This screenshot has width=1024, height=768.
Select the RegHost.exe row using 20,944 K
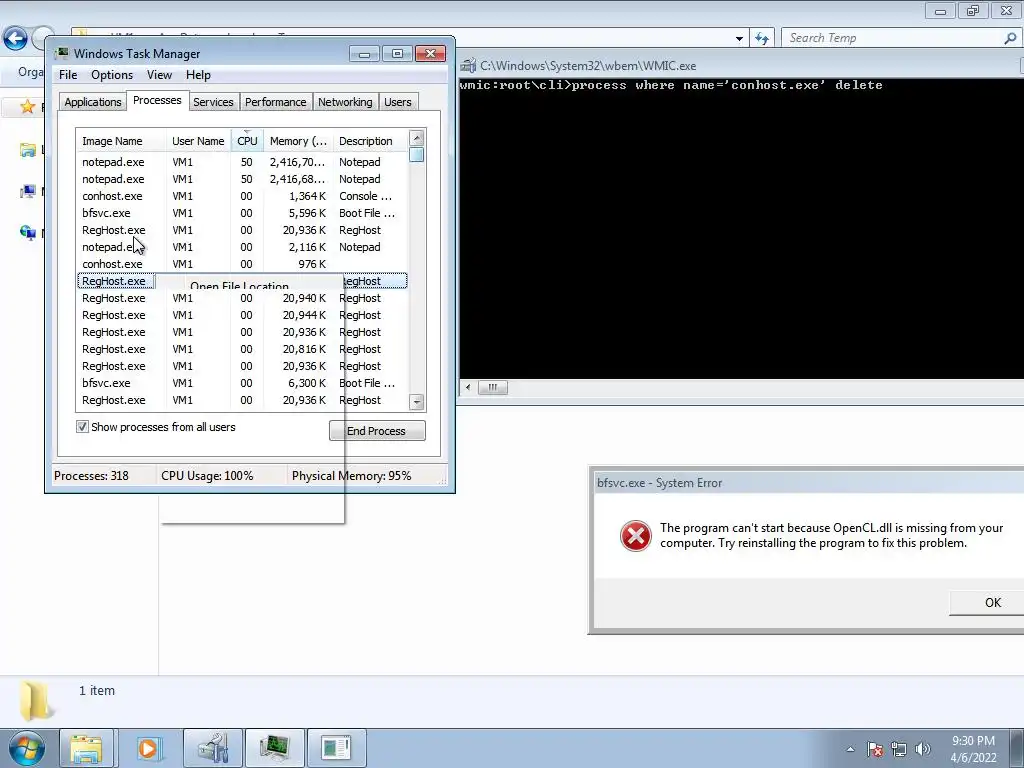[242, 315]
